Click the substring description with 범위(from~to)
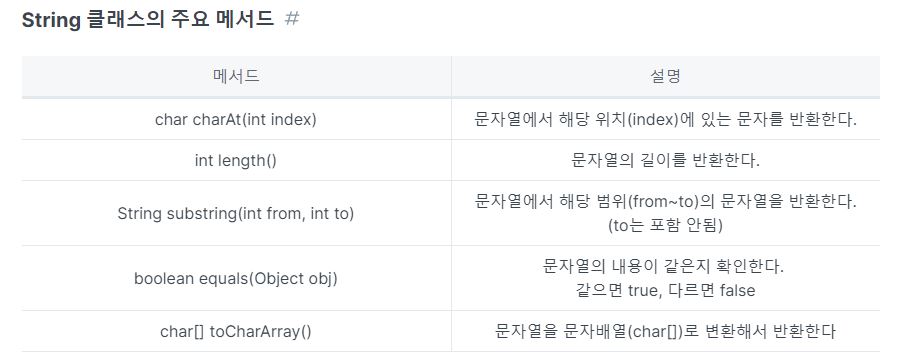Screen dimensions: 923x363 pos(665,201)
